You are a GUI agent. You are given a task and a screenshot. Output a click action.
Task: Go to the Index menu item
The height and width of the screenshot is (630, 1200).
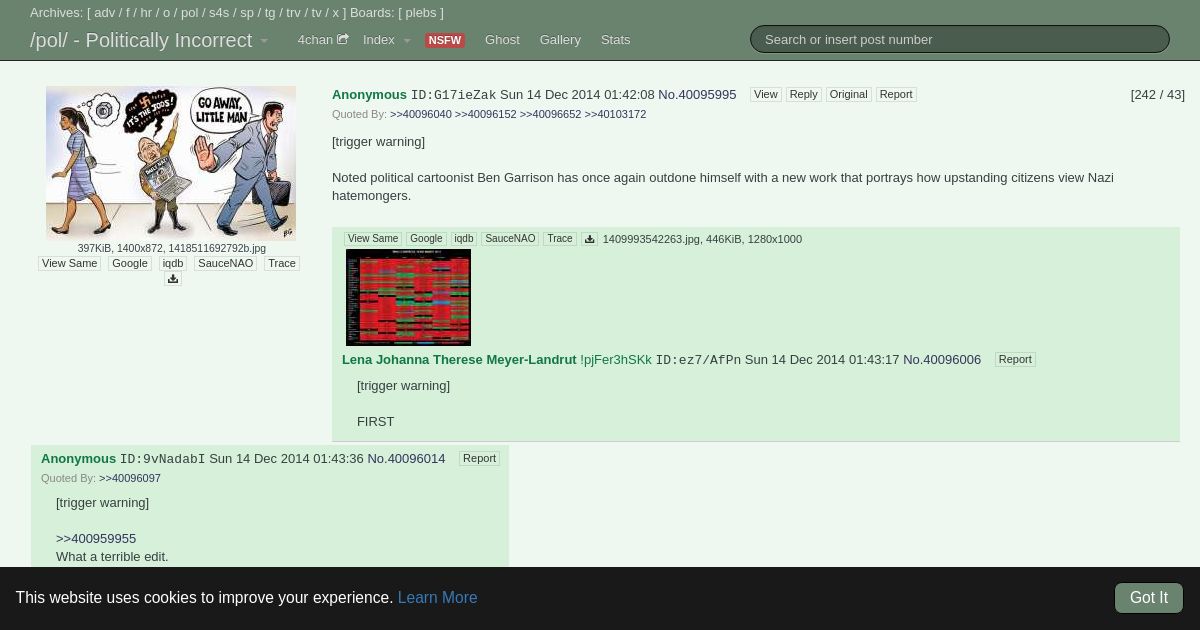379,40
